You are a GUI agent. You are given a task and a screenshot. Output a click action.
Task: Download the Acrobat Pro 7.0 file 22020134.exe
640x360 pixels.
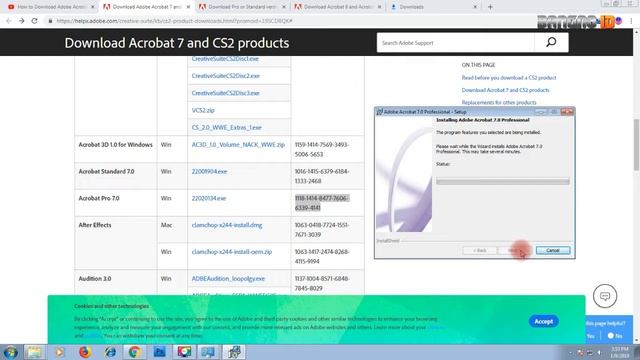(x=209, y=198)
